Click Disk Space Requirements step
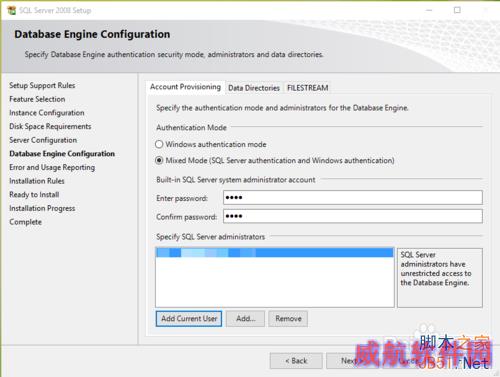Screen dimensions: 500x377 click(x=50, y=127)
